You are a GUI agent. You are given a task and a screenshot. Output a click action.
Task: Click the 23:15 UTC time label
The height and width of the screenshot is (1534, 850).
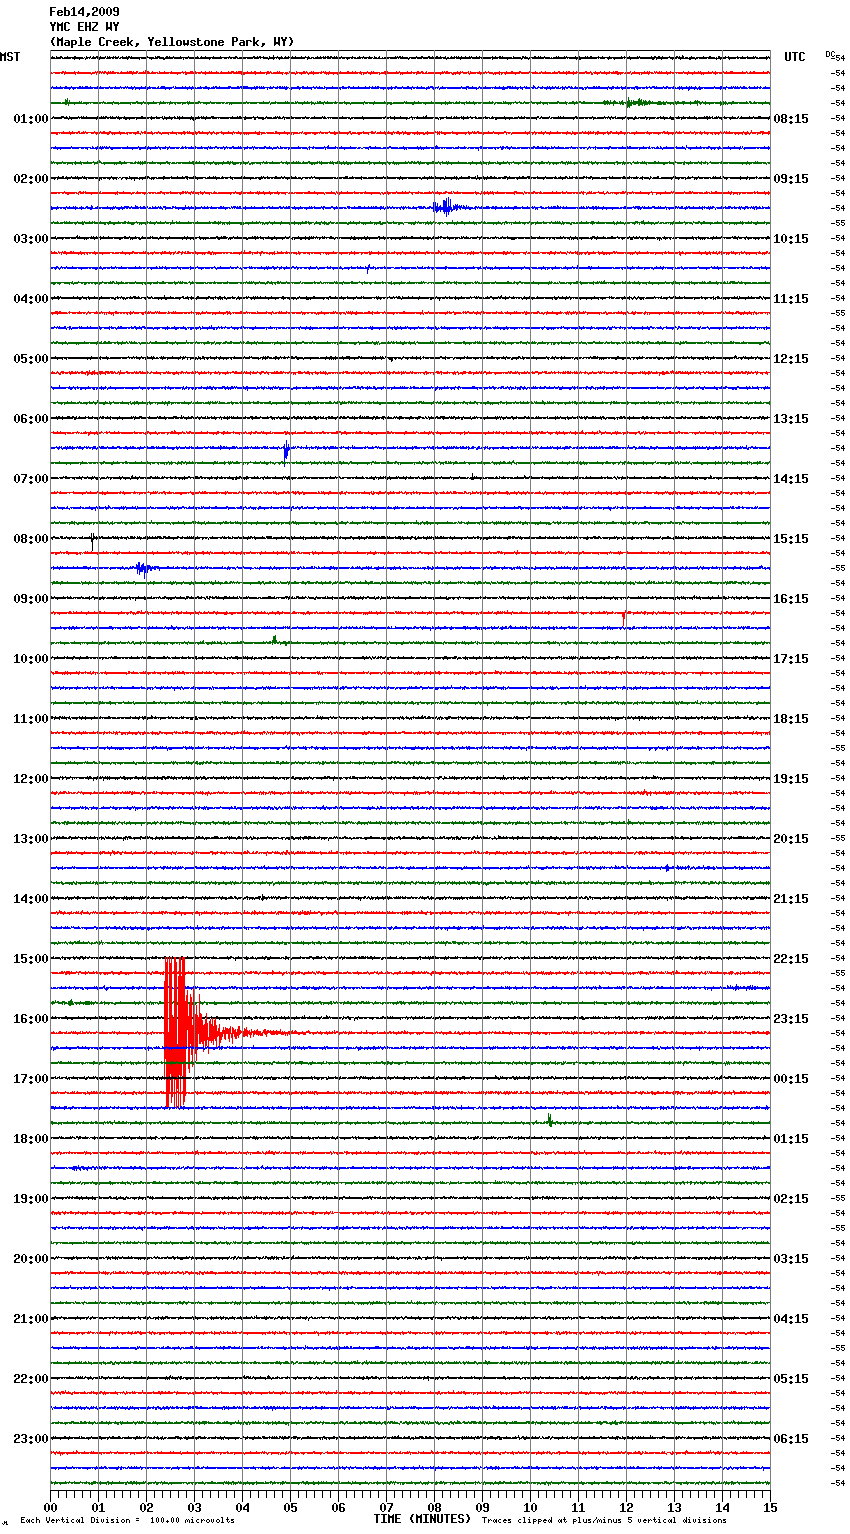pos(791,1019)
